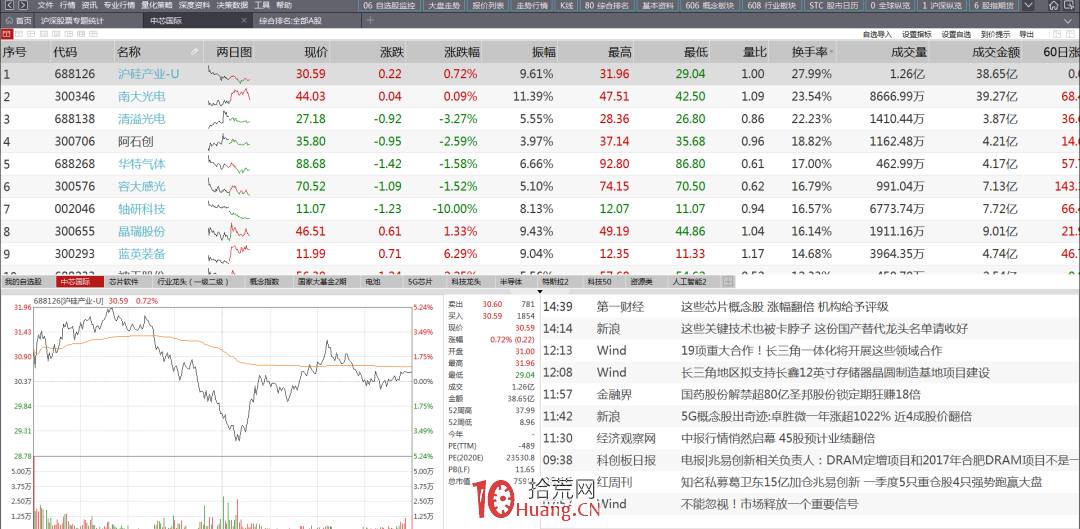This screenshot has width=1080, height=529.
Task: Click the 80 综合排名 shortcut button
Action: click(x=607, y=6)
